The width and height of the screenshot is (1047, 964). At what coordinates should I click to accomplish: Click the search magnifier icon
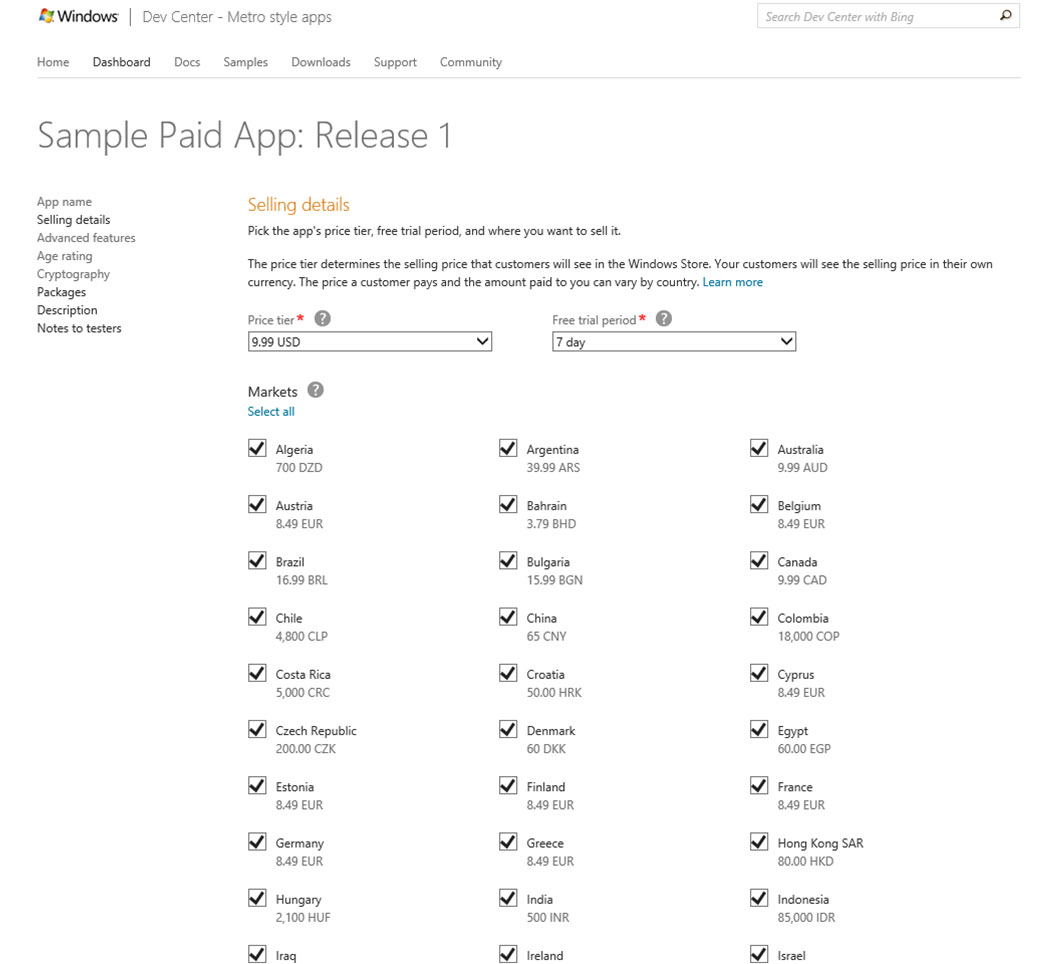(1005, 15)
